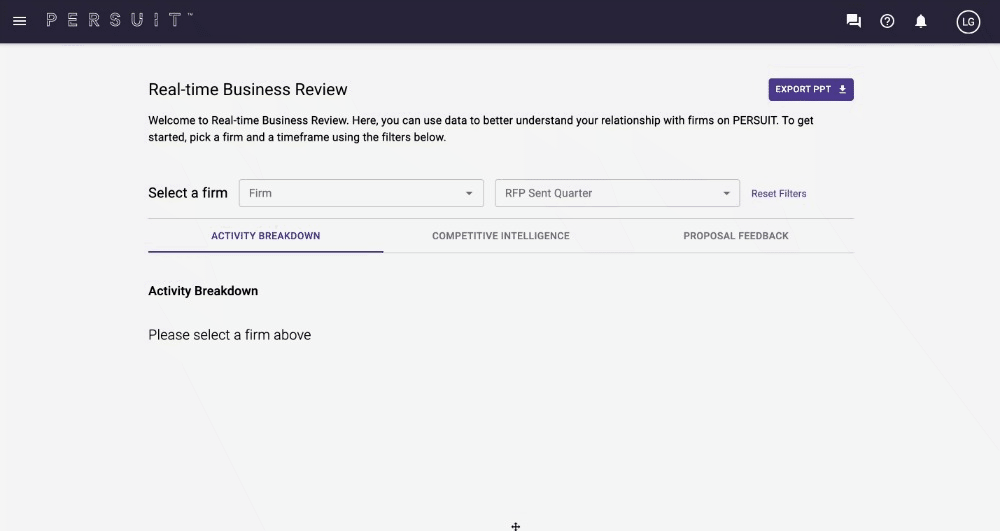Click the 'Select a firm' label

pyautogui.click(x=188, y=193)
